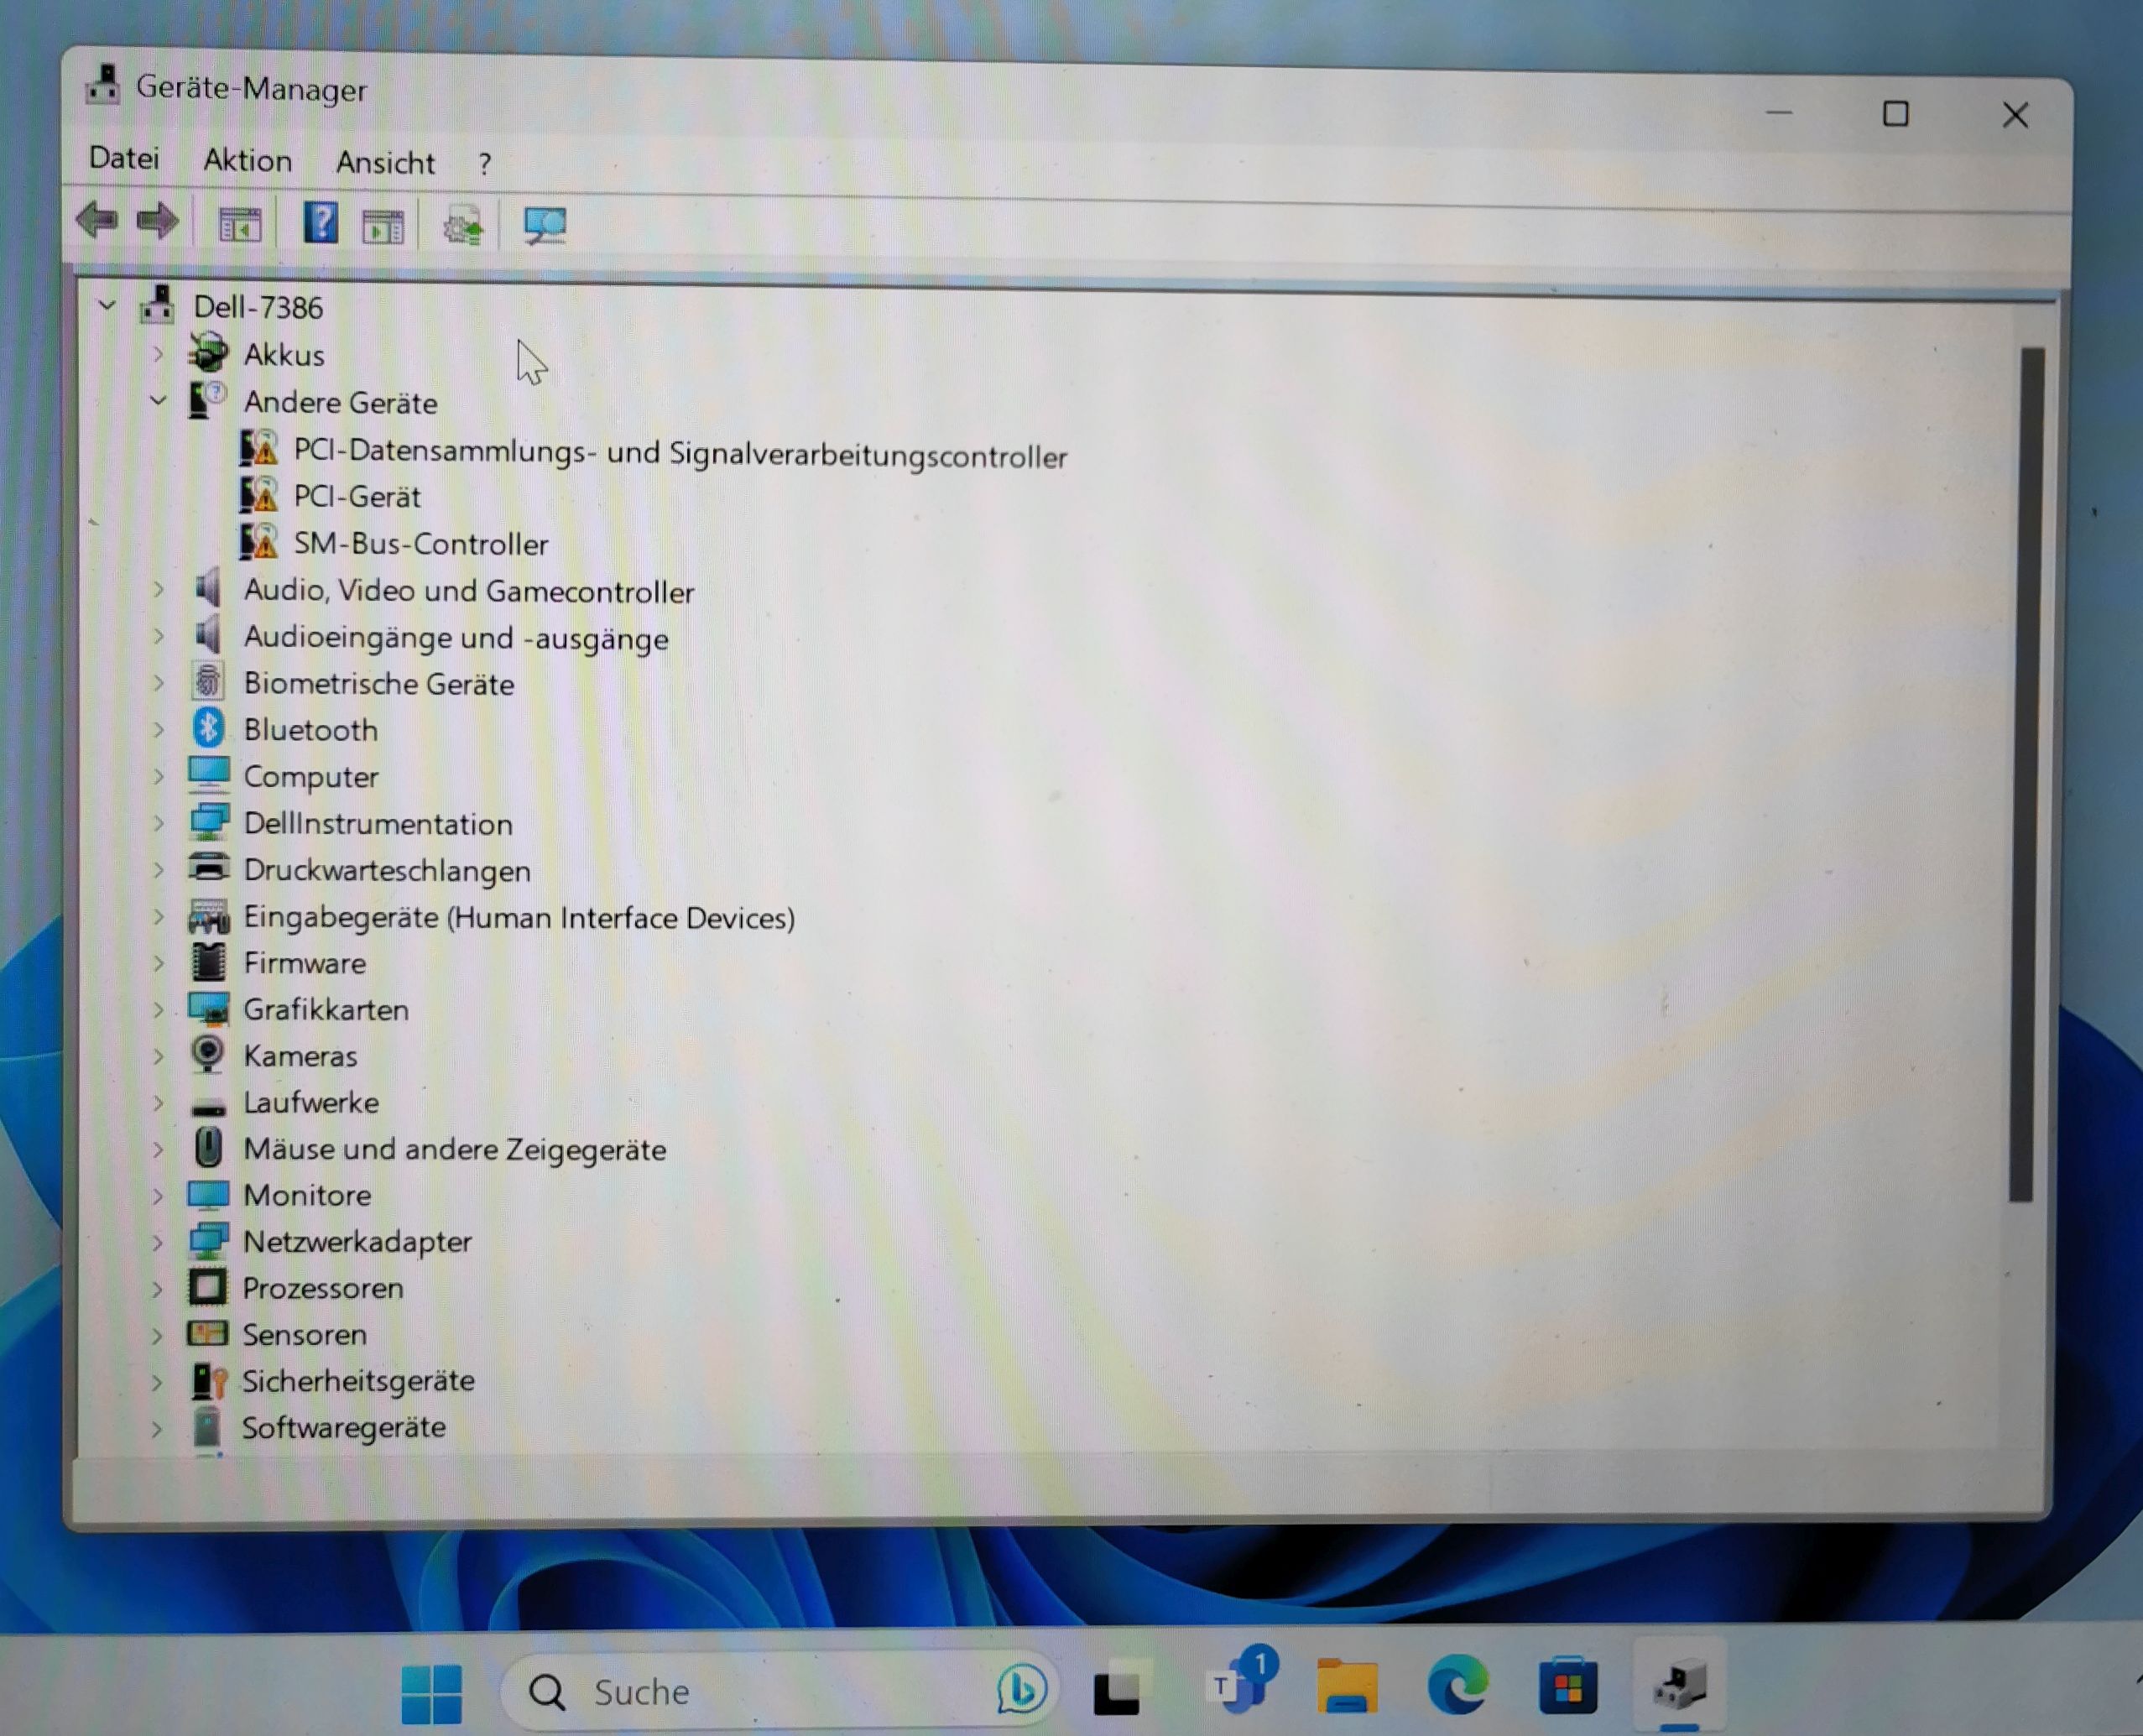This screenshot has height=1736, width=2143.
Task: Click show/hide console tree toolbar icon
Action: pyautogui.click(x=240, y=225)
